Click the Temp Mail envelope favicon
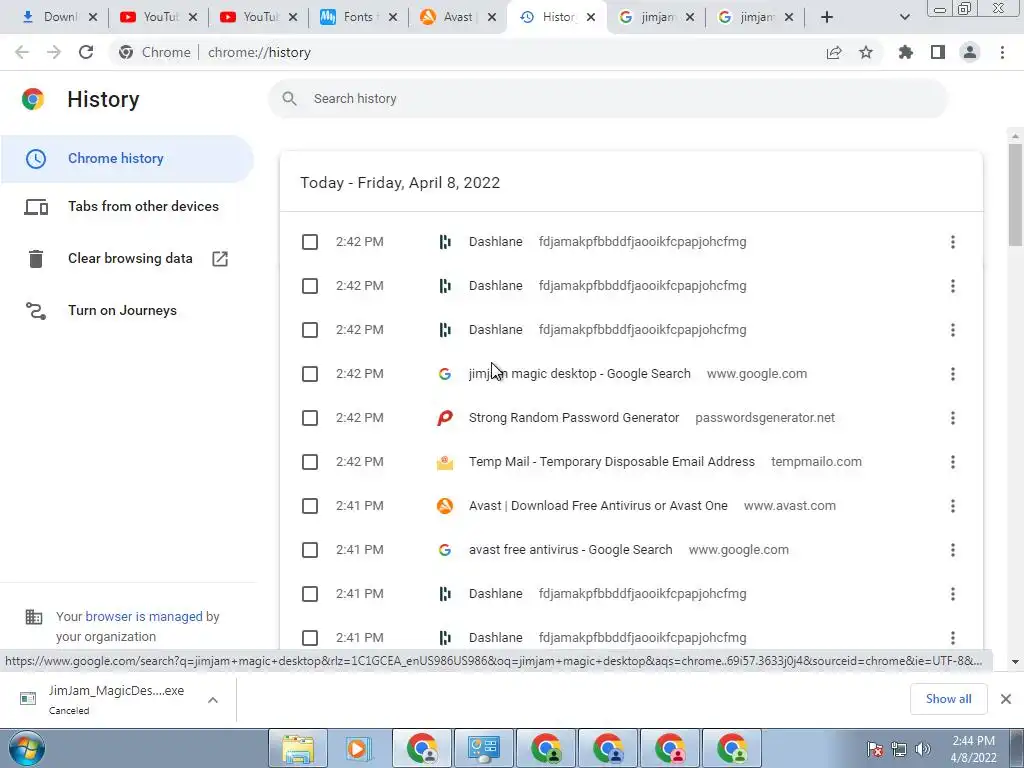Image resolution: width=1024 pixels, height=768 pixels. coord(445,462)
